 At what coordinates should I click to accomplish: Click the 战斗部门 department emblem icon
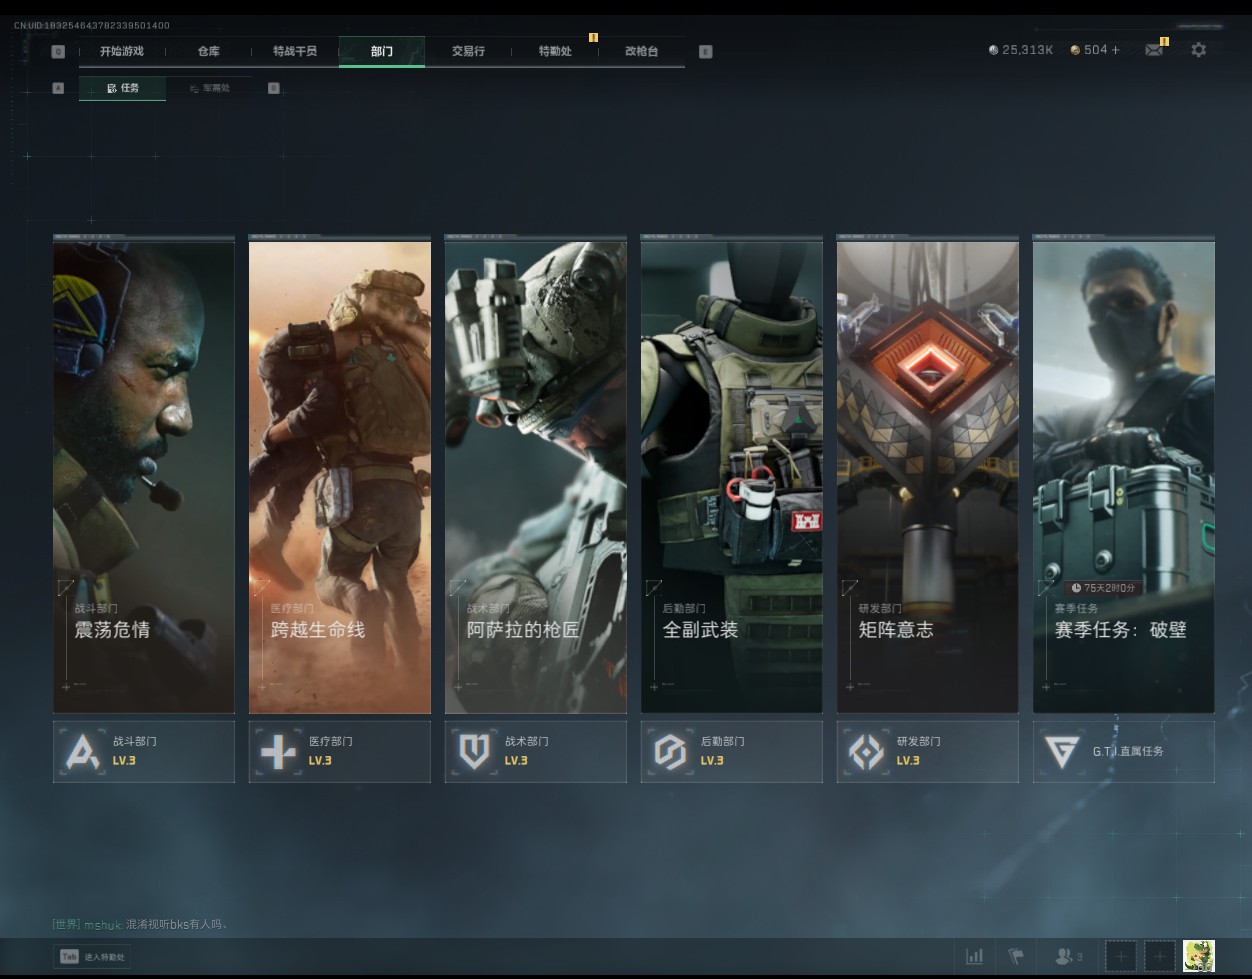pos(82,752)
